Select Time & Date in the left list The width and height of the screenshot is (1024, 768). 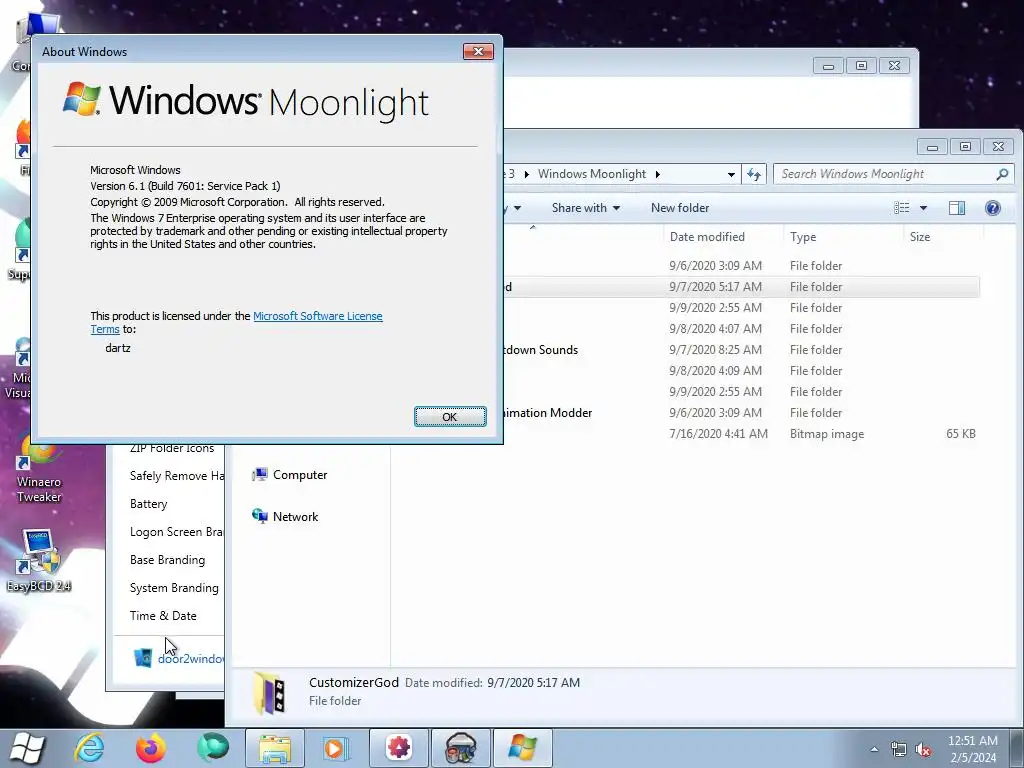pos(163,615)
